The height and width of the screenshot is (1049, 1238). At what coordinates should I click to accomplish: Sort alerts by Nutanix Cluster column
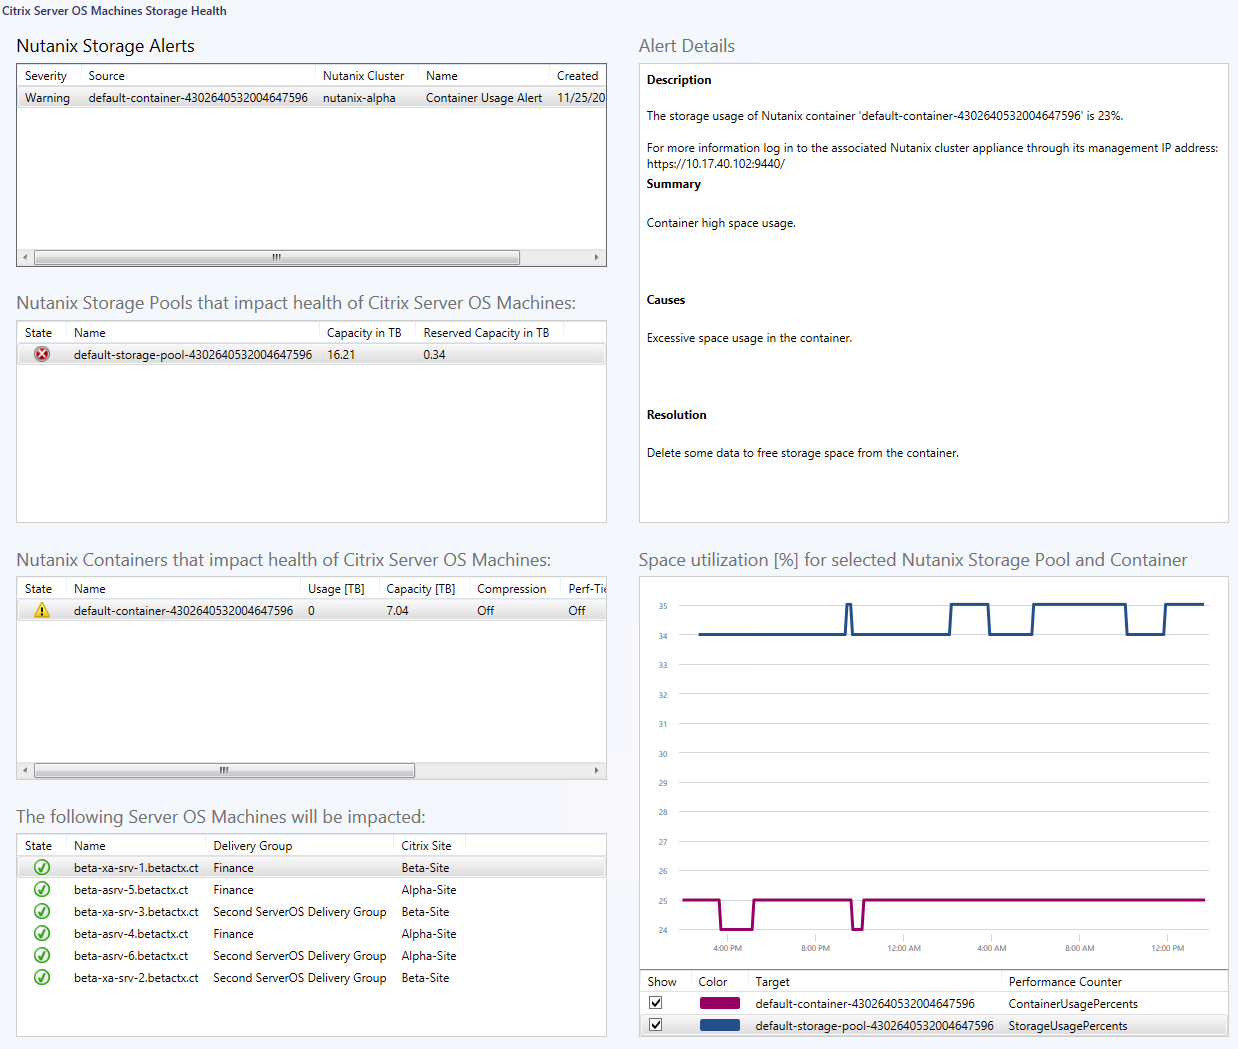[363, 76]
